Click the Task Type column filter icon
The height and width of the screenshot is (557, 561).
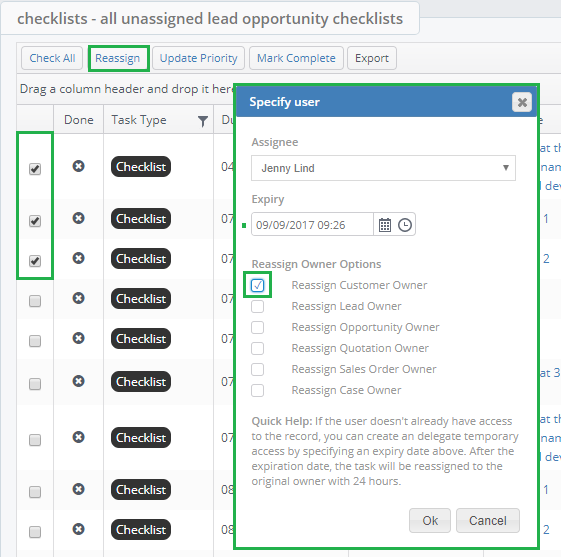point(203,121)
